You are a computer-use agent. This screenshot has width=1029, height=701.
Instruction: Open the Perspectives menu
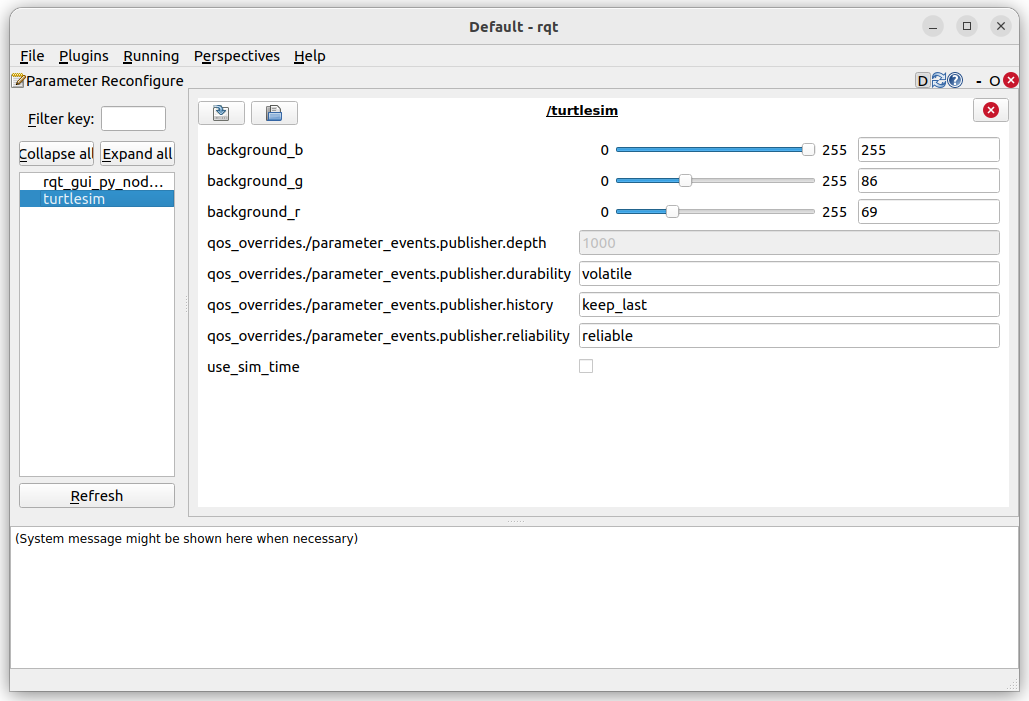click(x=236, y=56)
